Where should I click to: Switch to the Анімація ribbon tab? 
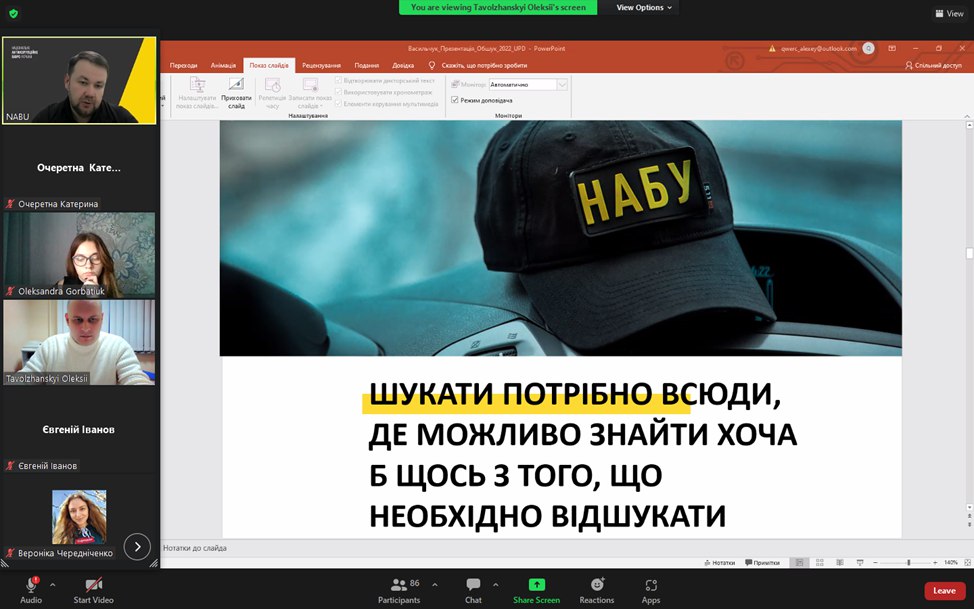(223, 65)
